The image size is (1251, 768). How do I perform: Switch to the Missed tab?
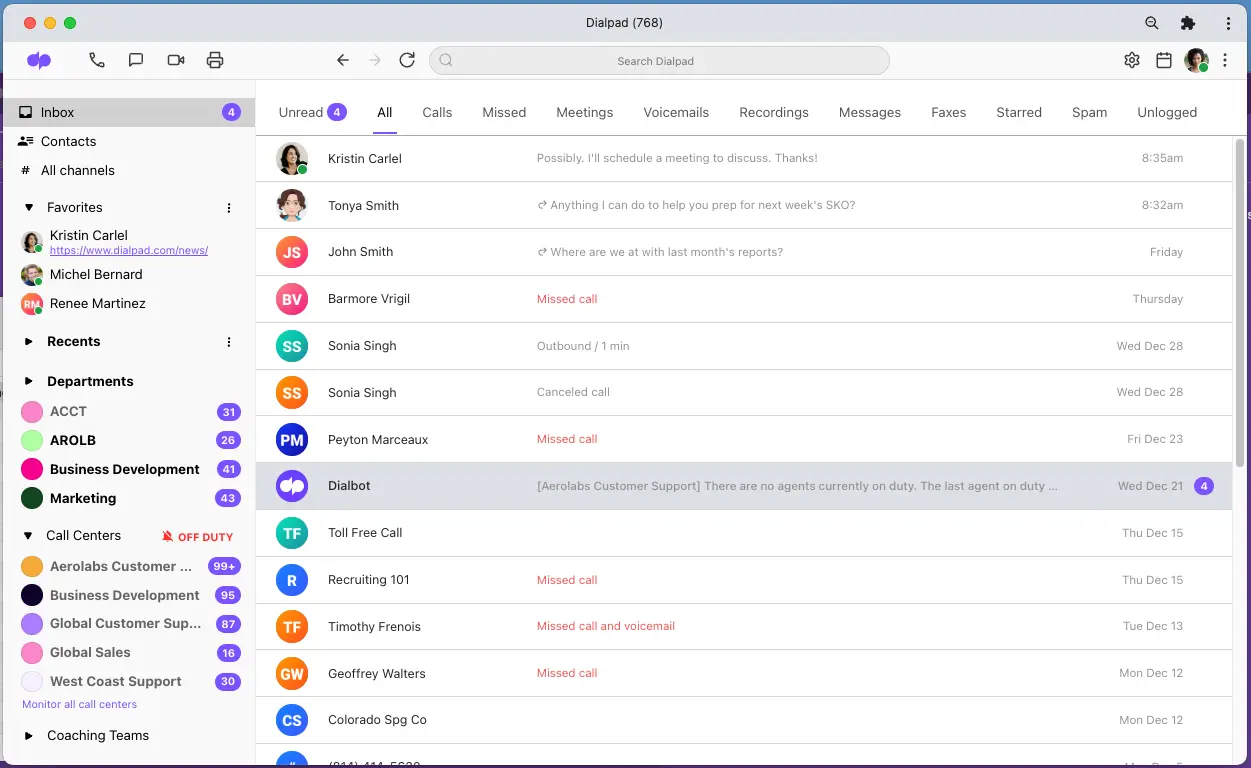[x=504, y=112]
